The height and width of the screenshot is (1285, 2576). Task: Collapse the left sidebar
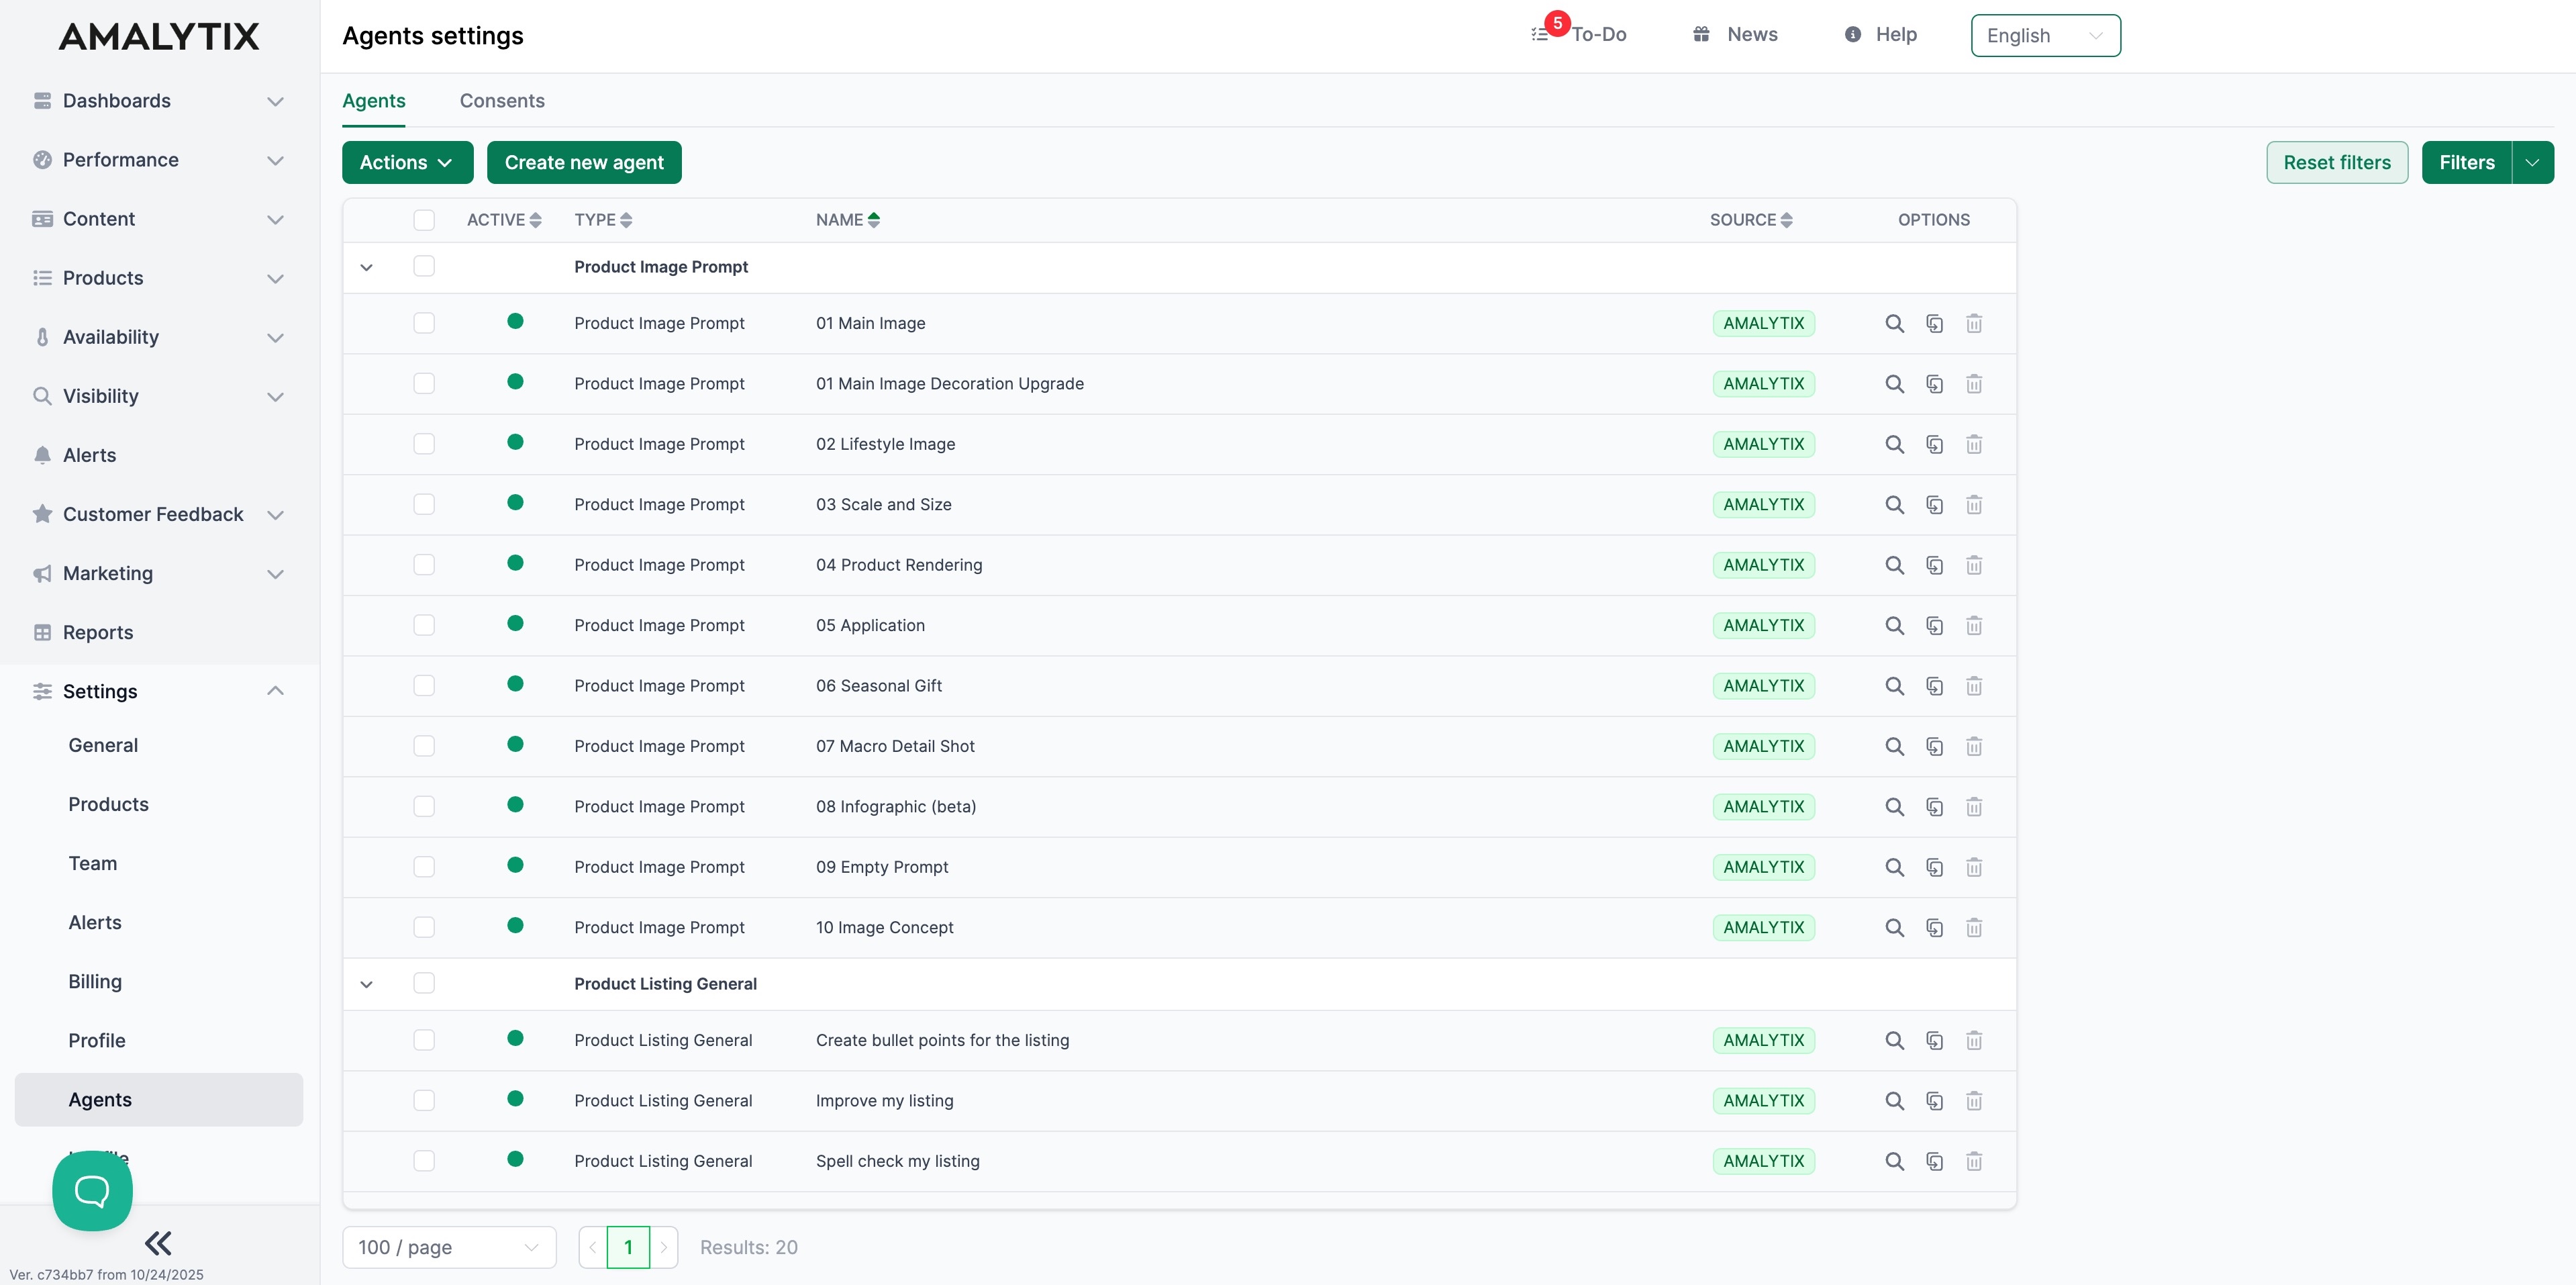coord(157,1242)
